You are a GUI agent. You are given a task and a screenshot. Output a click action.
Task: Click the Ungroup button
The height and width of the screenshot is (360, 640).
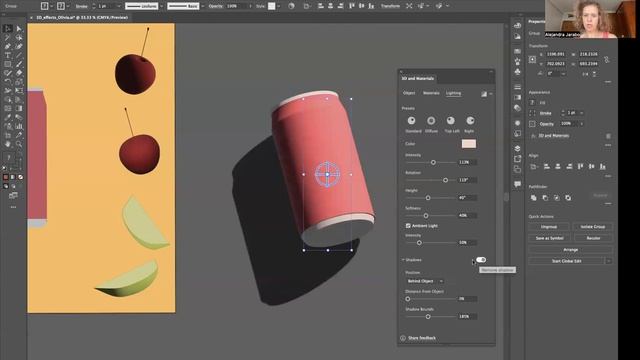coord(549,227)
